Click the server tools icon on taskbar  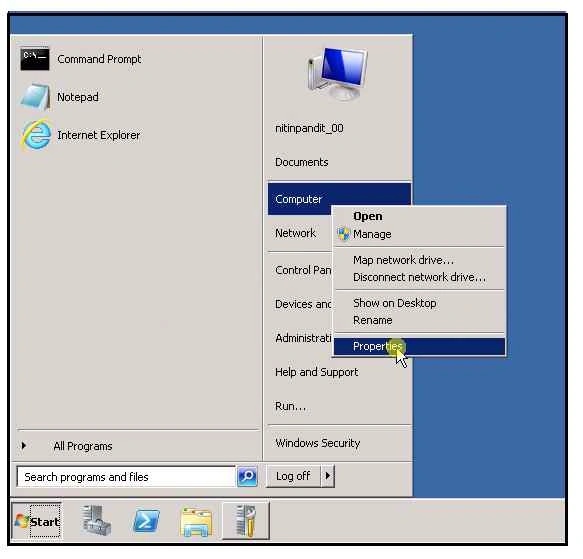click(245, 521)
